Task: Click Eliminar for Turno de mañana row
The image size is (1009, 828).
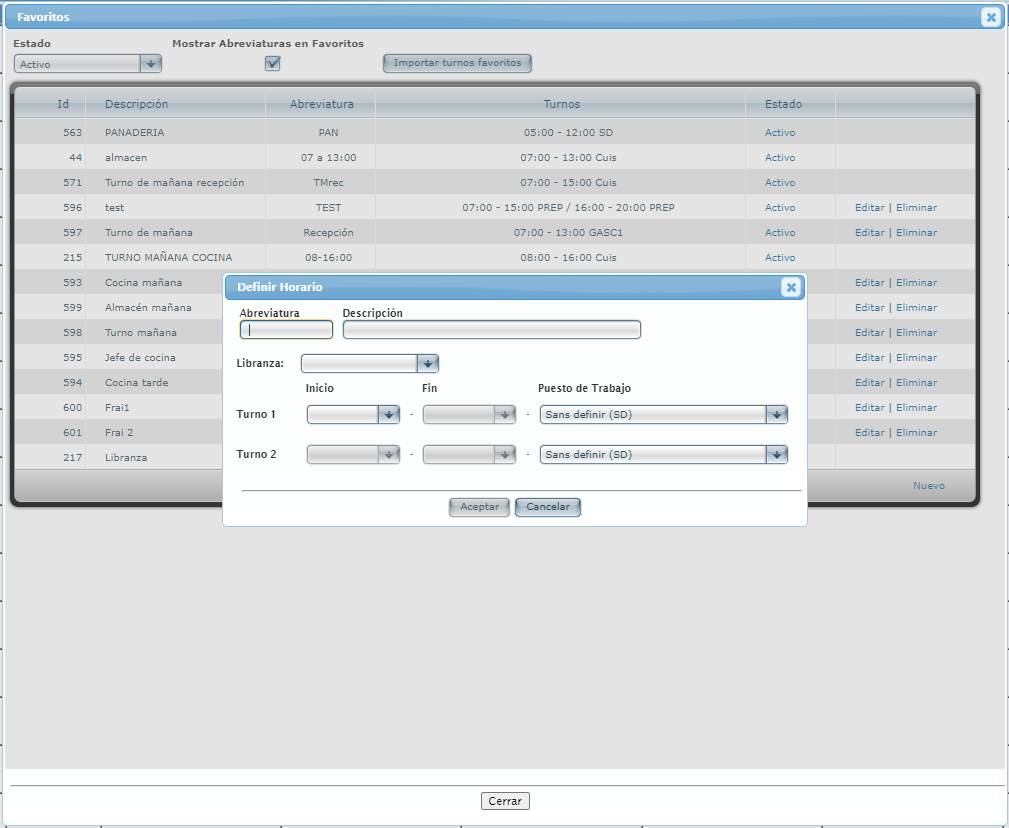Action: (x=916, y=233)
